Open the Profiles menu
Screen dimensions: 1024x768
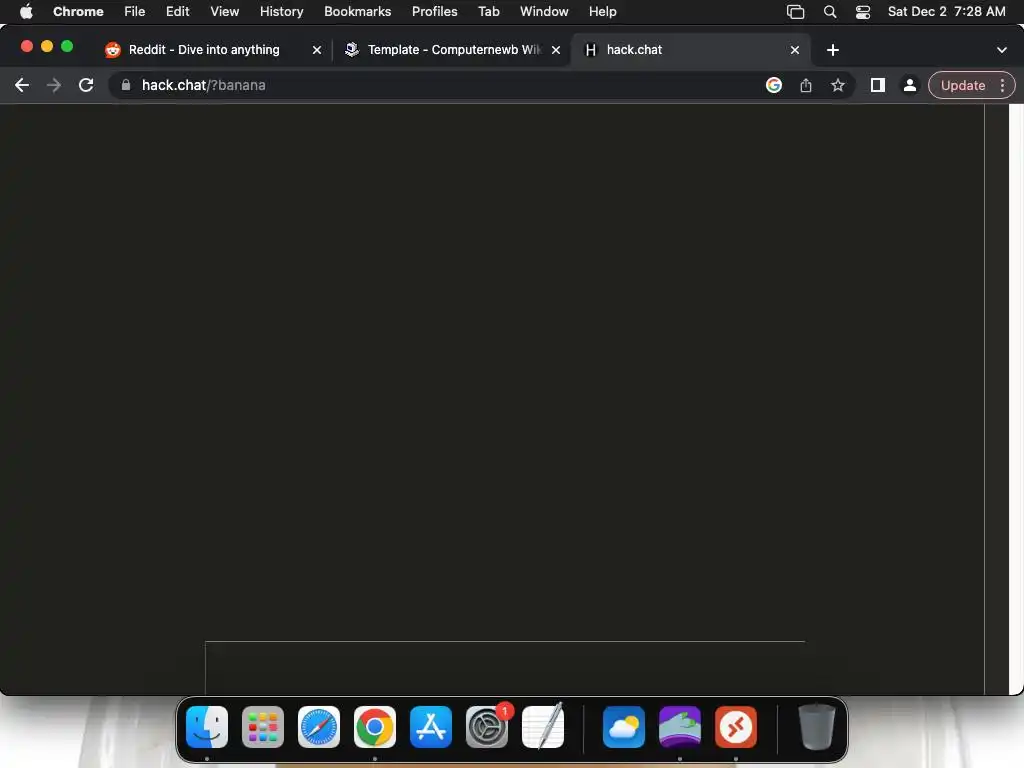pos(434,12)
